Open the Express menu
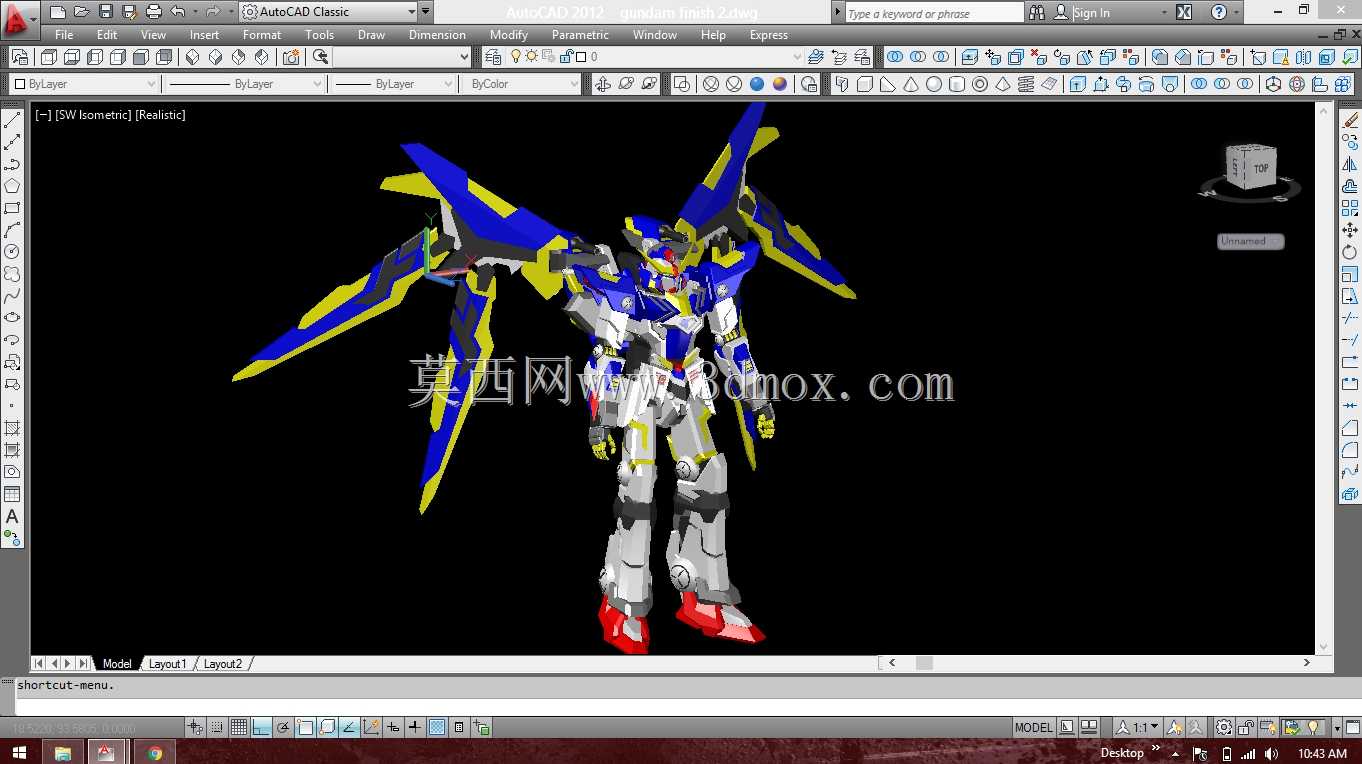The height and width of the screenshot is (764, 1362). (769, 35)
